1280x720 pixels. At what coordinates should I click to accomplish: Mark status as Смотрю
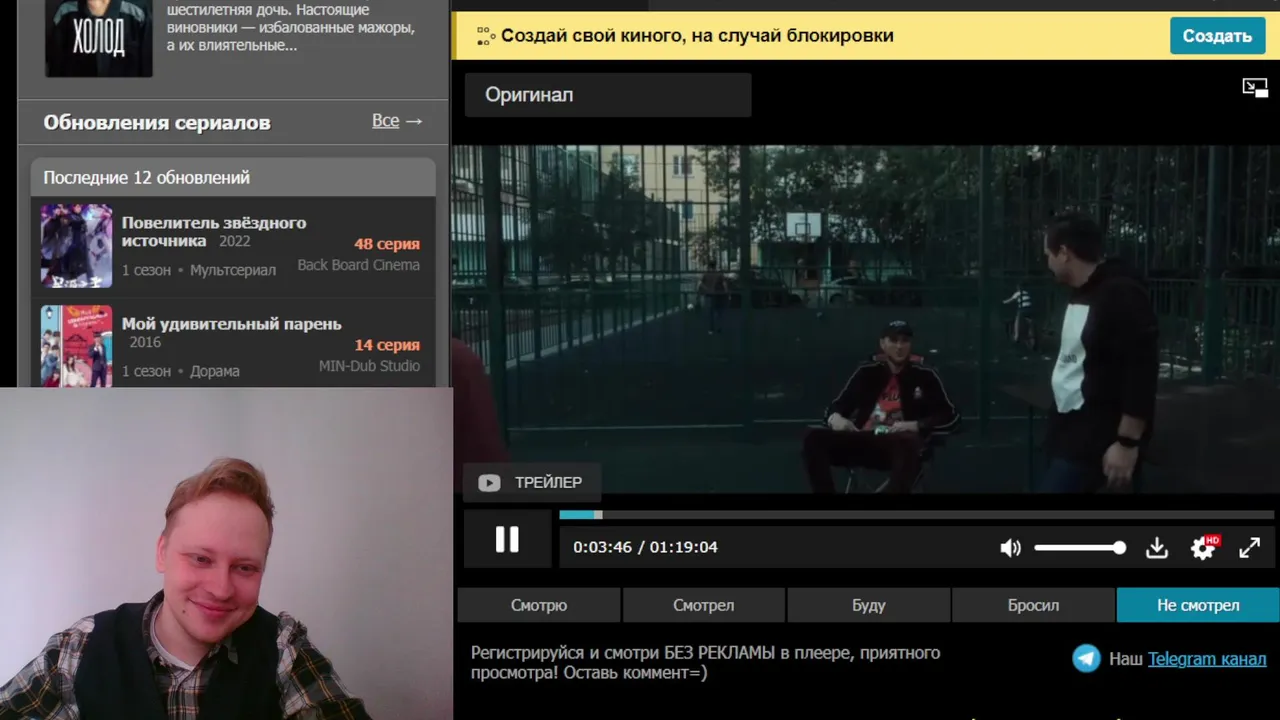pos(539,605)
